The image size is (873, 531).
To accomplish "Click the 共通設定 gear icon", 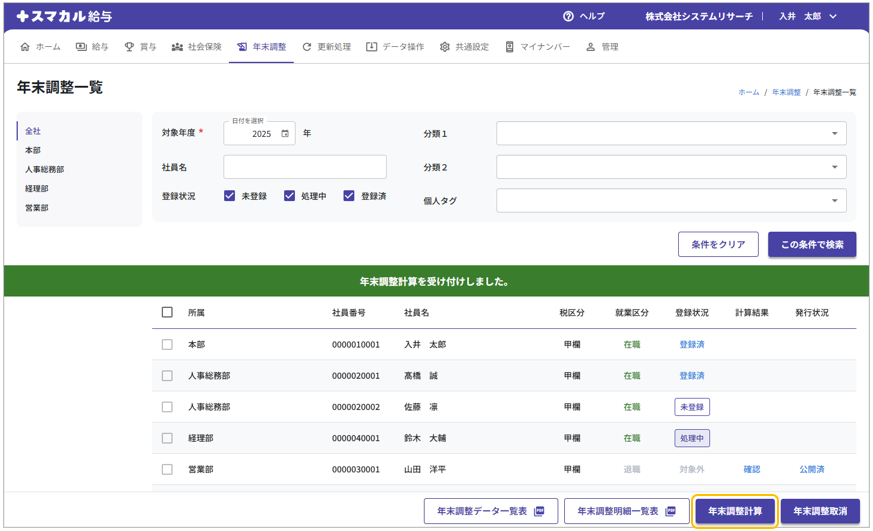I will [445, 47].
